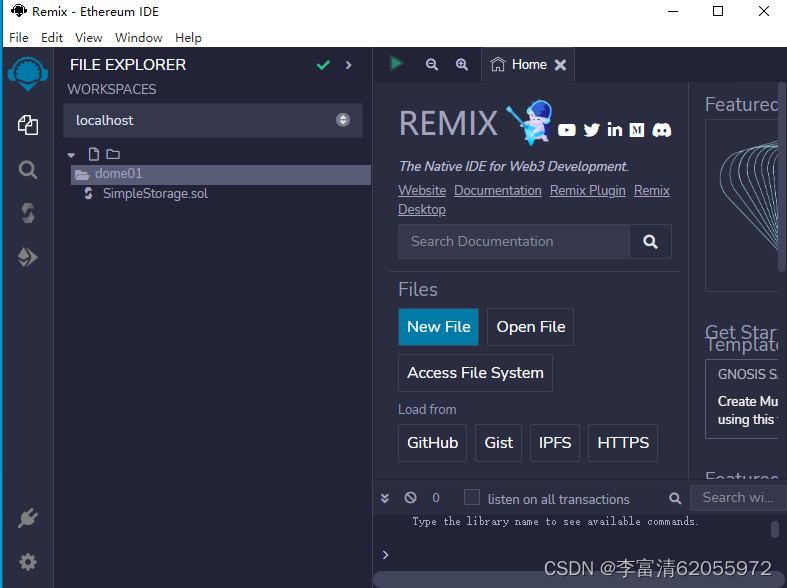Collapse the workspace root tree arrow

(71, 155)
